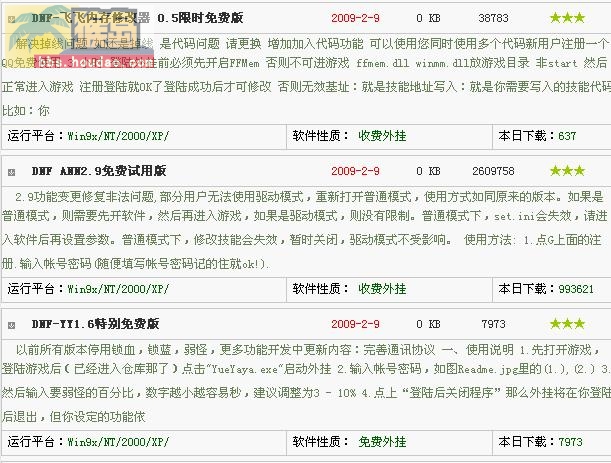The height and width of the screenshot is (463, 611).
Task: Click the Win9x/NT/2000/XP/ platform text under ANN2.9
Action: [x=118, y=289]
